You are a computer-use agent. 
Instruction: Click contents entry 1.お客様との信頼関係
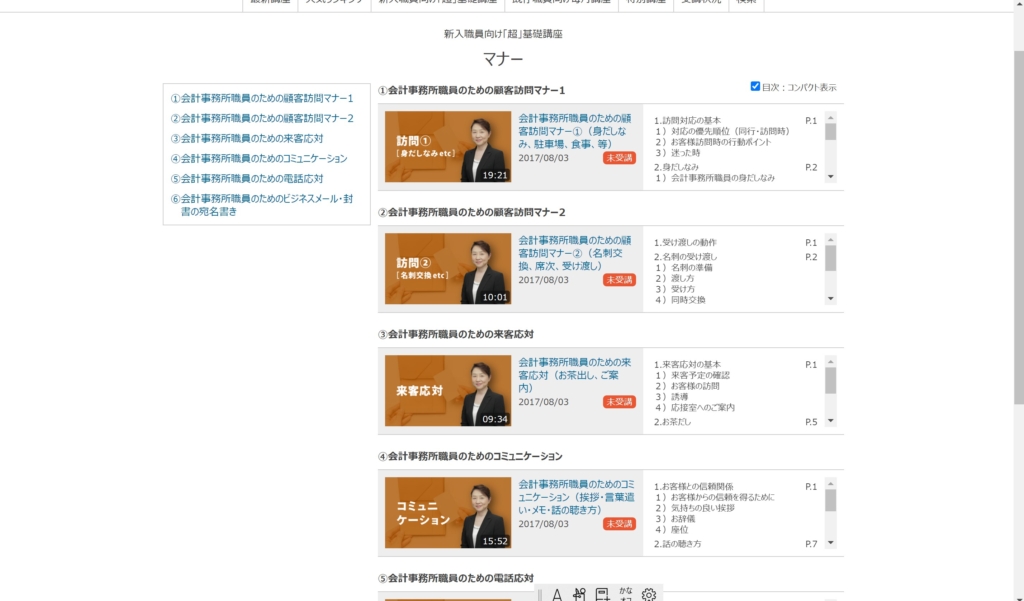point(694,487)
